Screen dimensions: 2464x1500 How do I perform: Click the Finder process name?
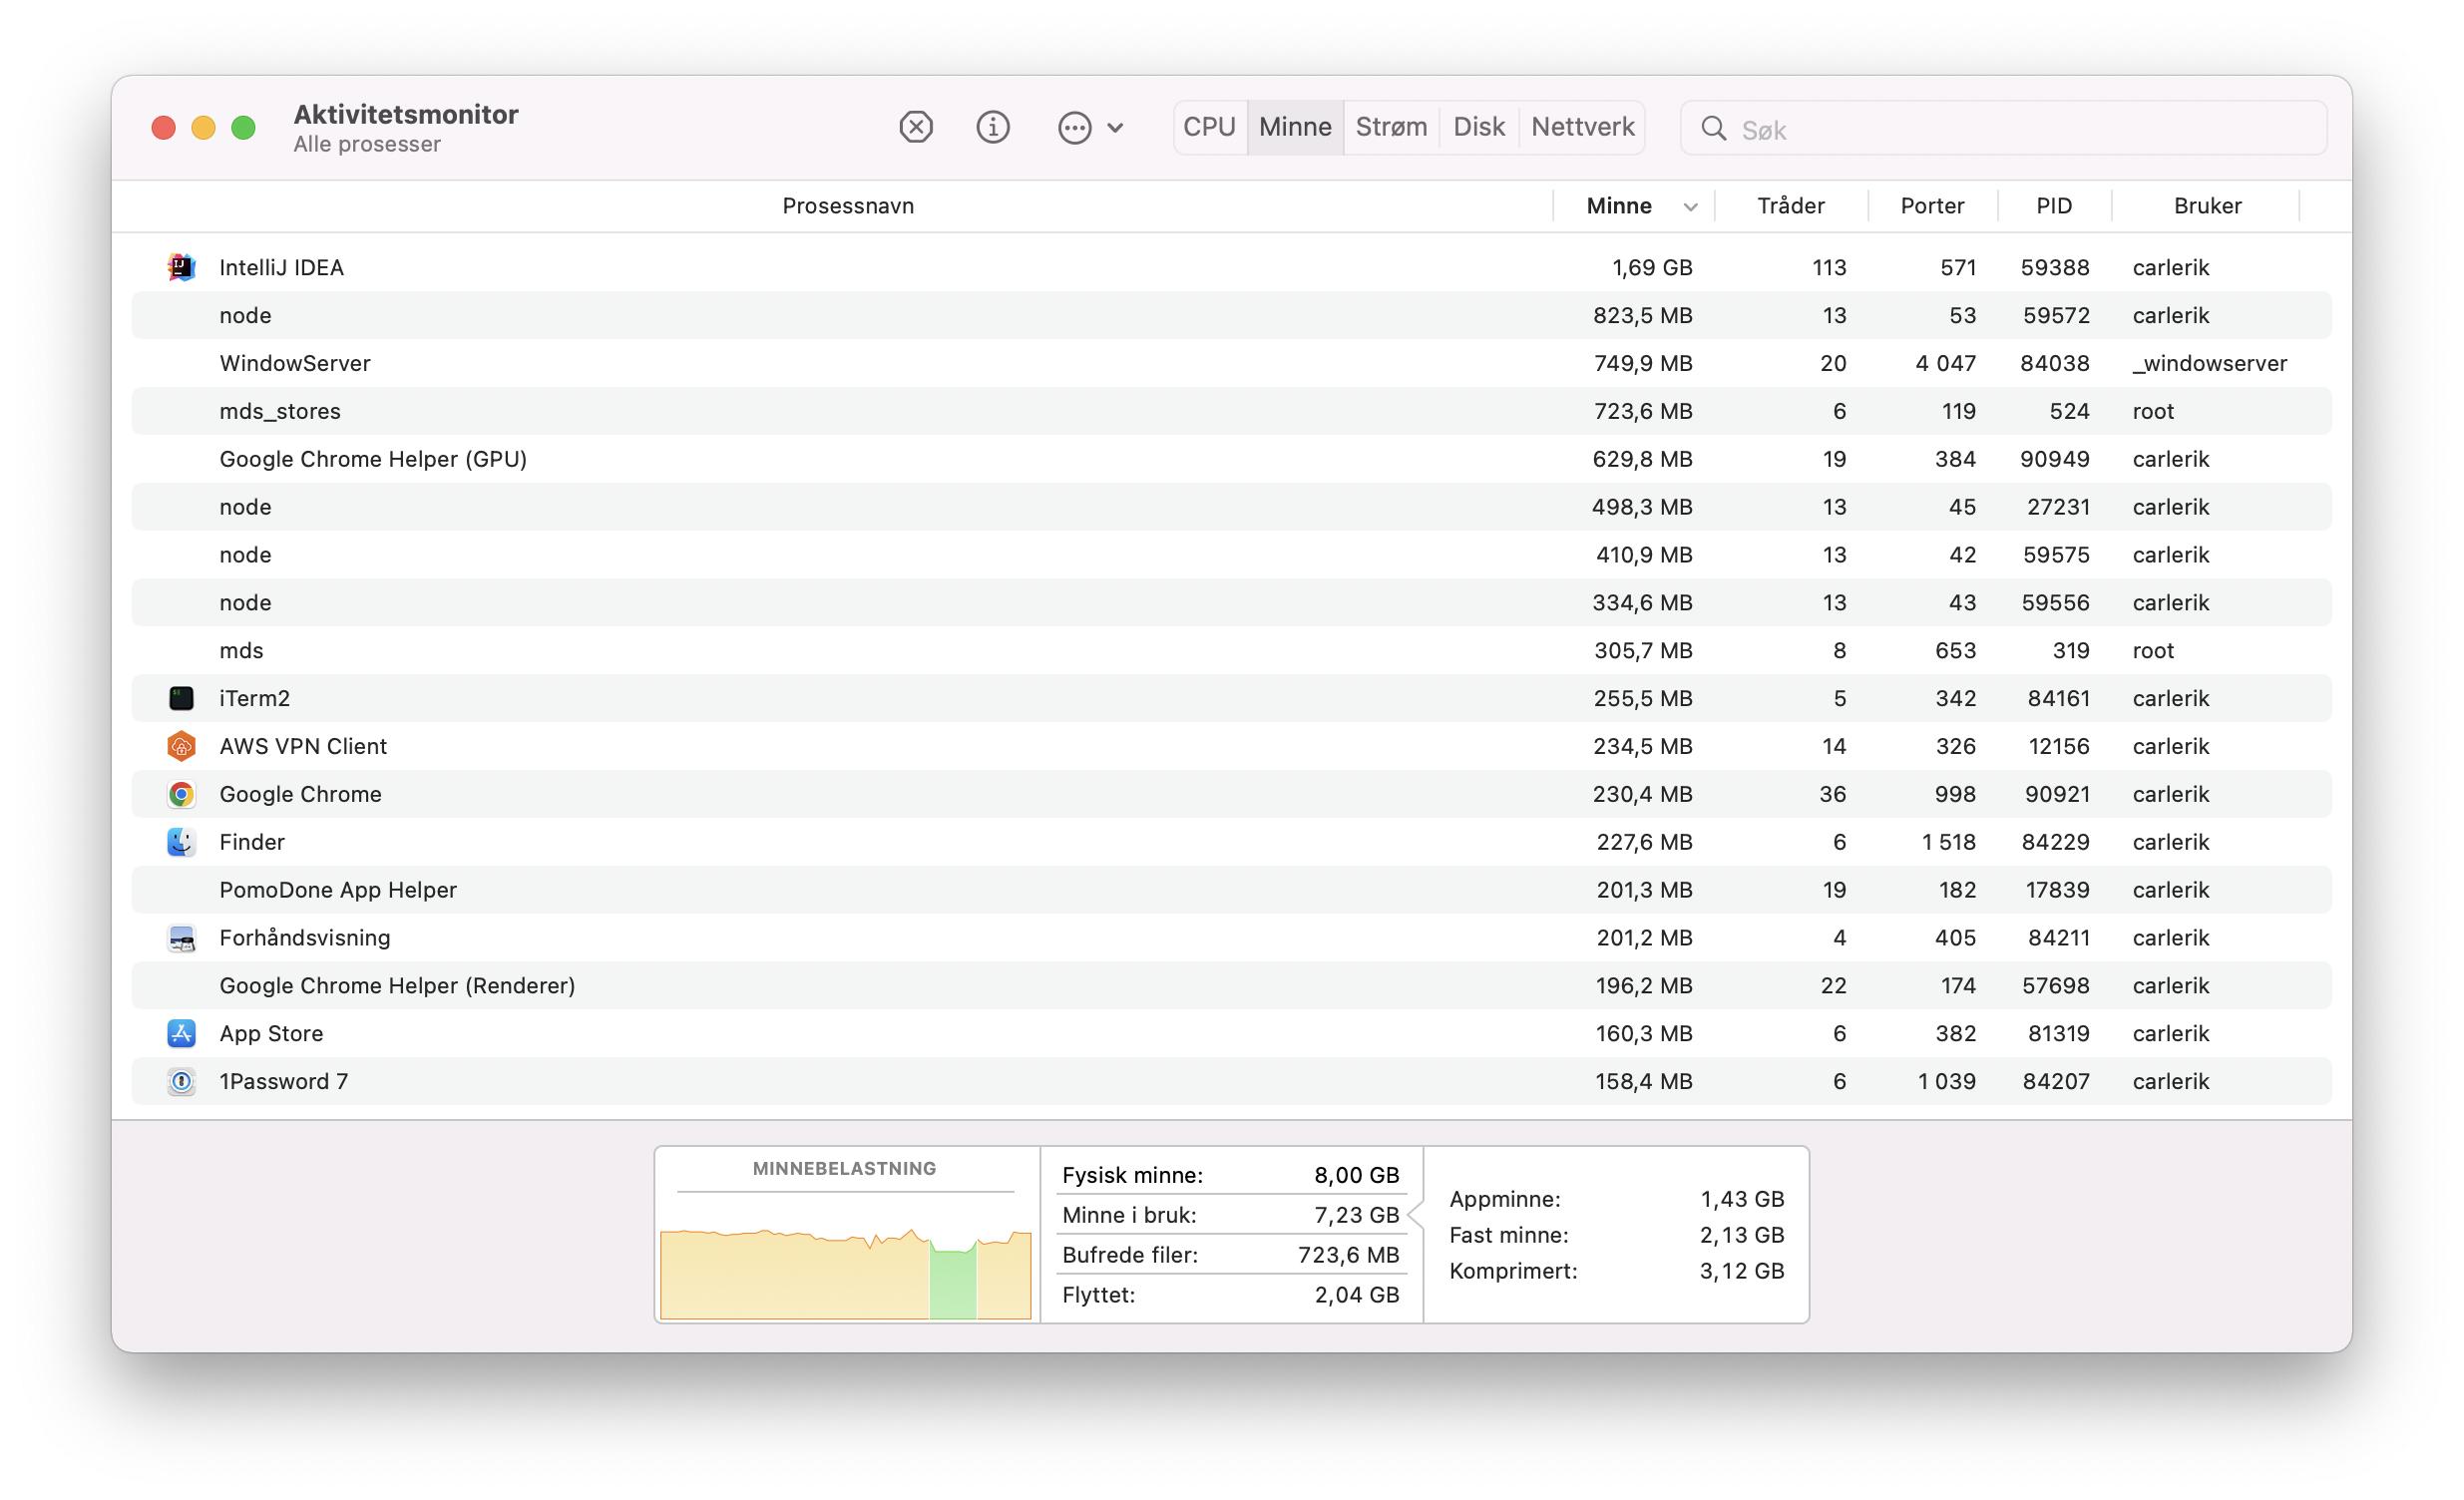[x=251, y=842]
